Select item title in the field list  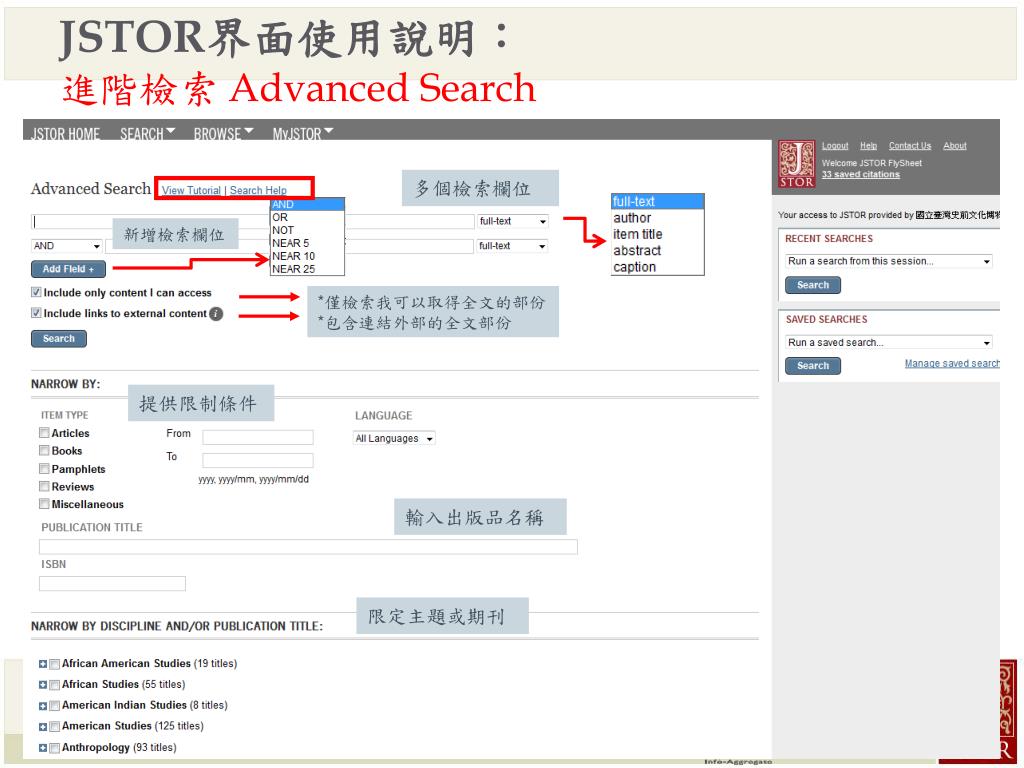pos(658,234)
